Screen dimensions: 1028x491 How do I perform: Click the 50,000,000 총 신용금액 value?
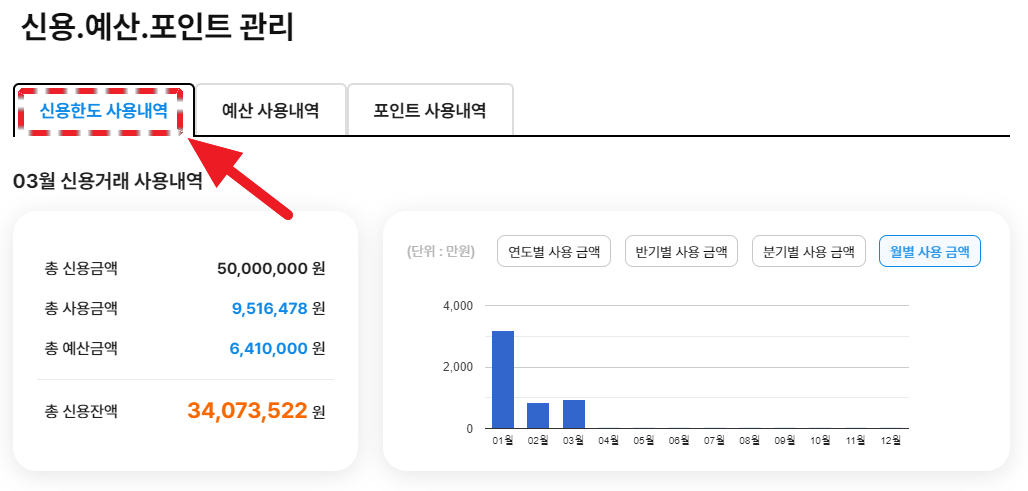point(262,268)
